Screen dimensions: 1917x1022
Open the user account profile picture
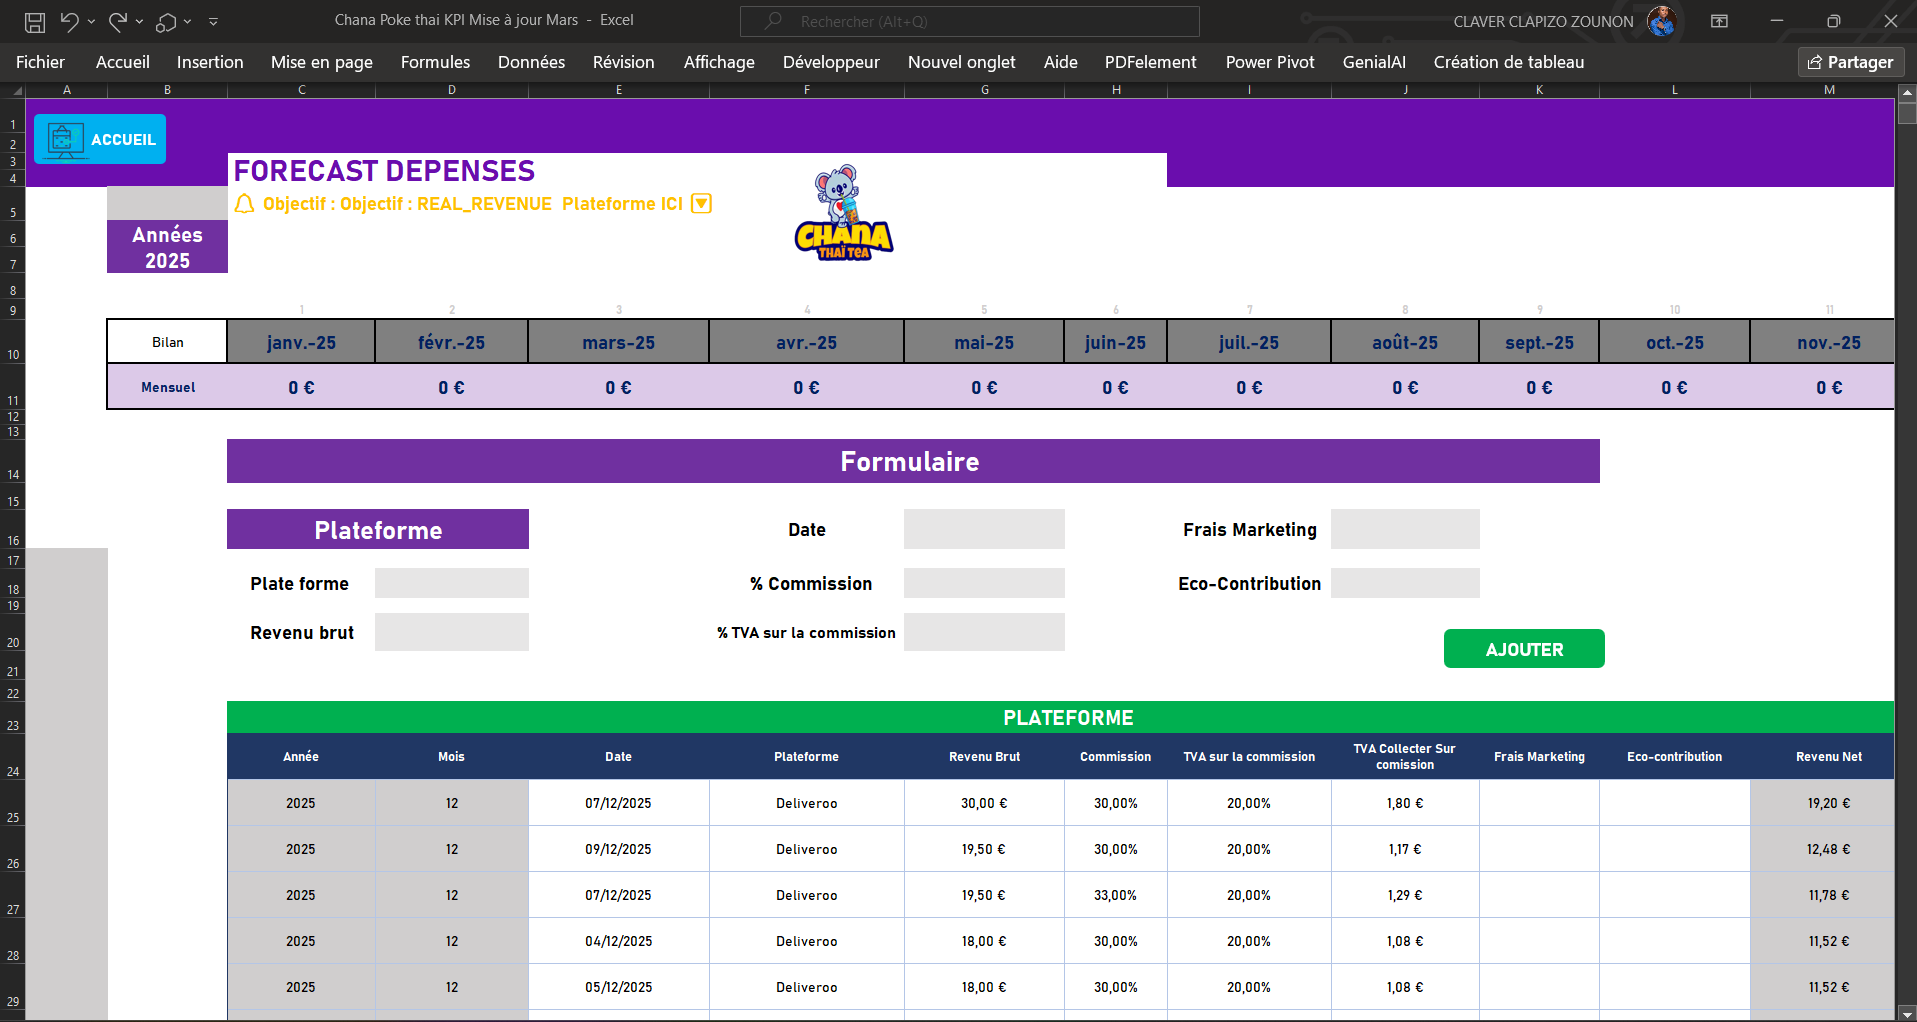pos(1661,21)
